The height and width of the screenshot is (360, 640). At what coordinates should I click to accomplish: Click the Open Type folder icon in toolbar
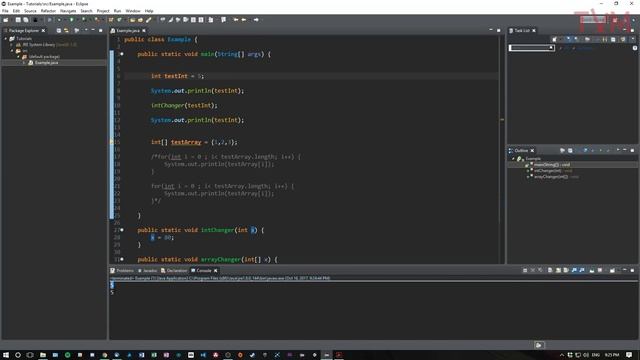133,20
